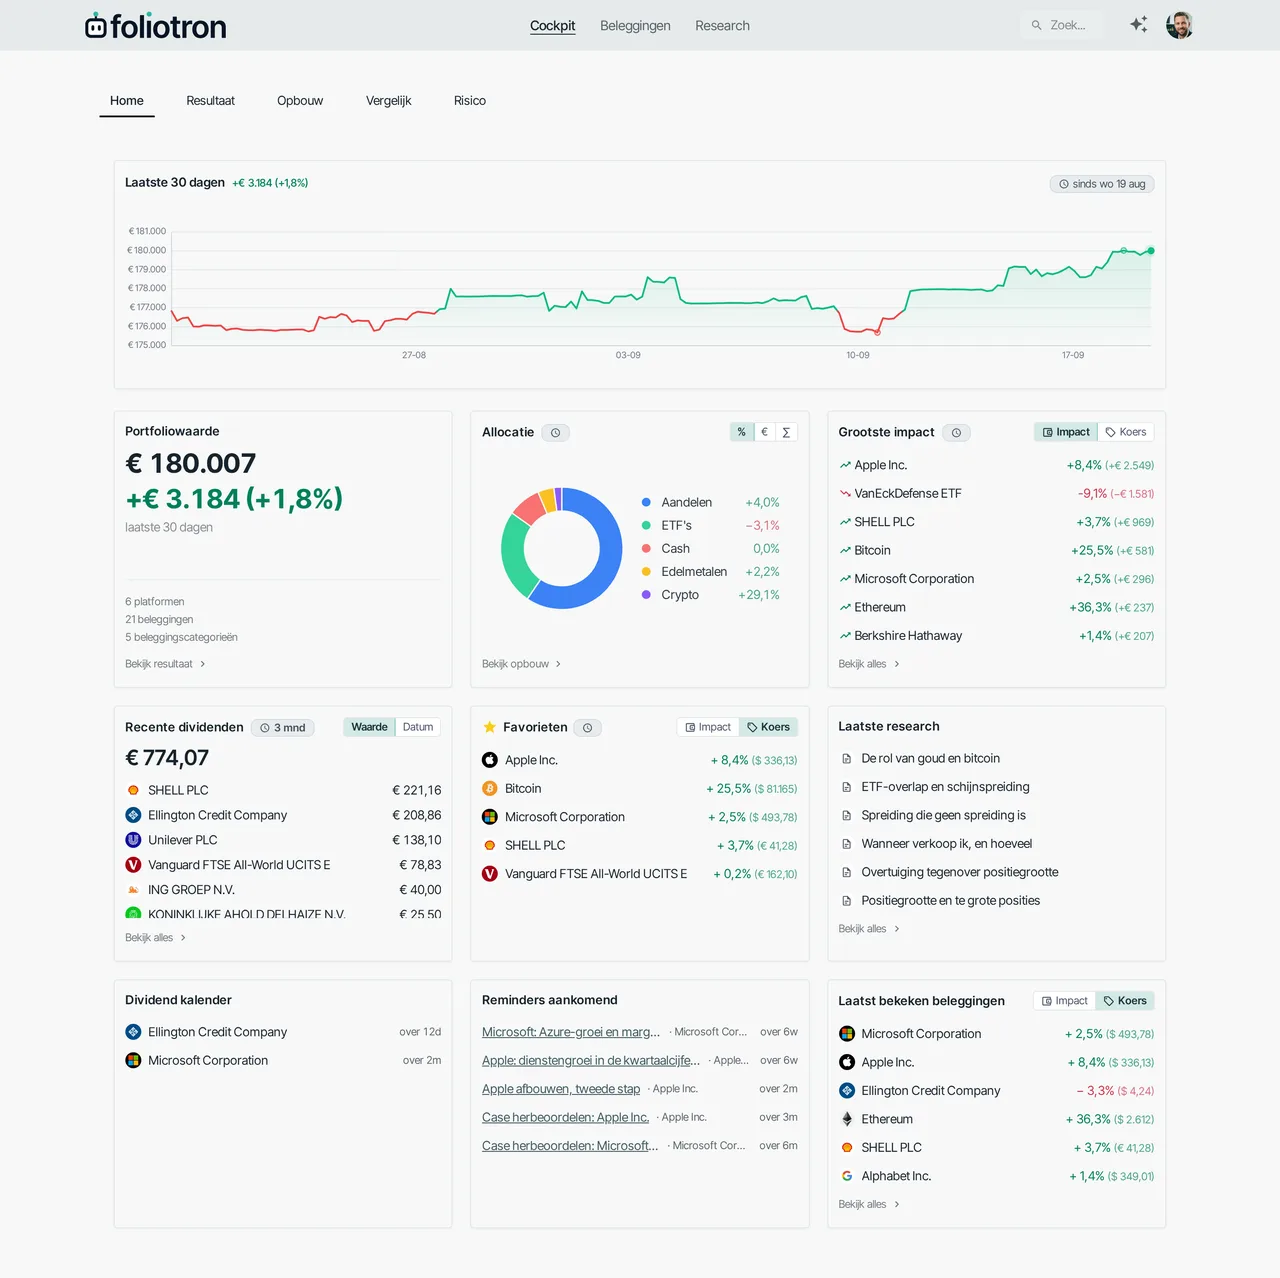Screen dimensions: 1280x1278
Task: Select the Home tab
Action: pyautogui.click(x=127, y=101)
